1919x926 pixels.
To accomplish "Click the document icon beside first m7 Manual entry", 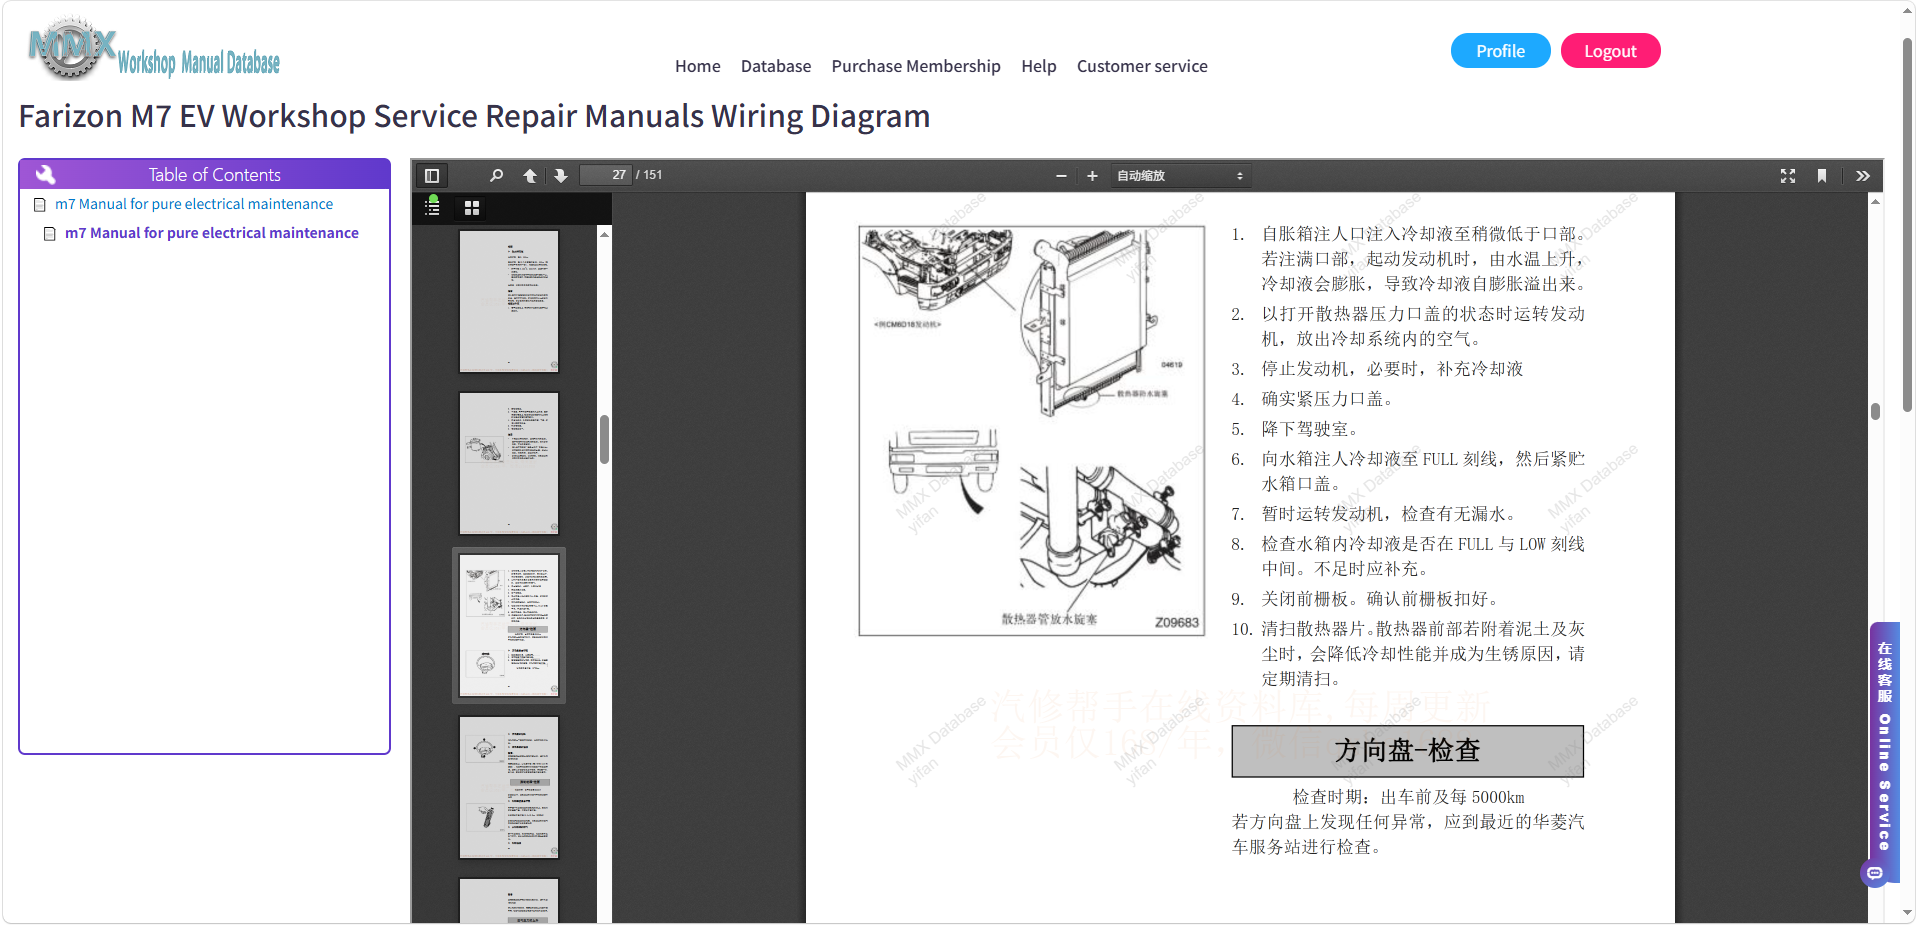I will 40,205.
